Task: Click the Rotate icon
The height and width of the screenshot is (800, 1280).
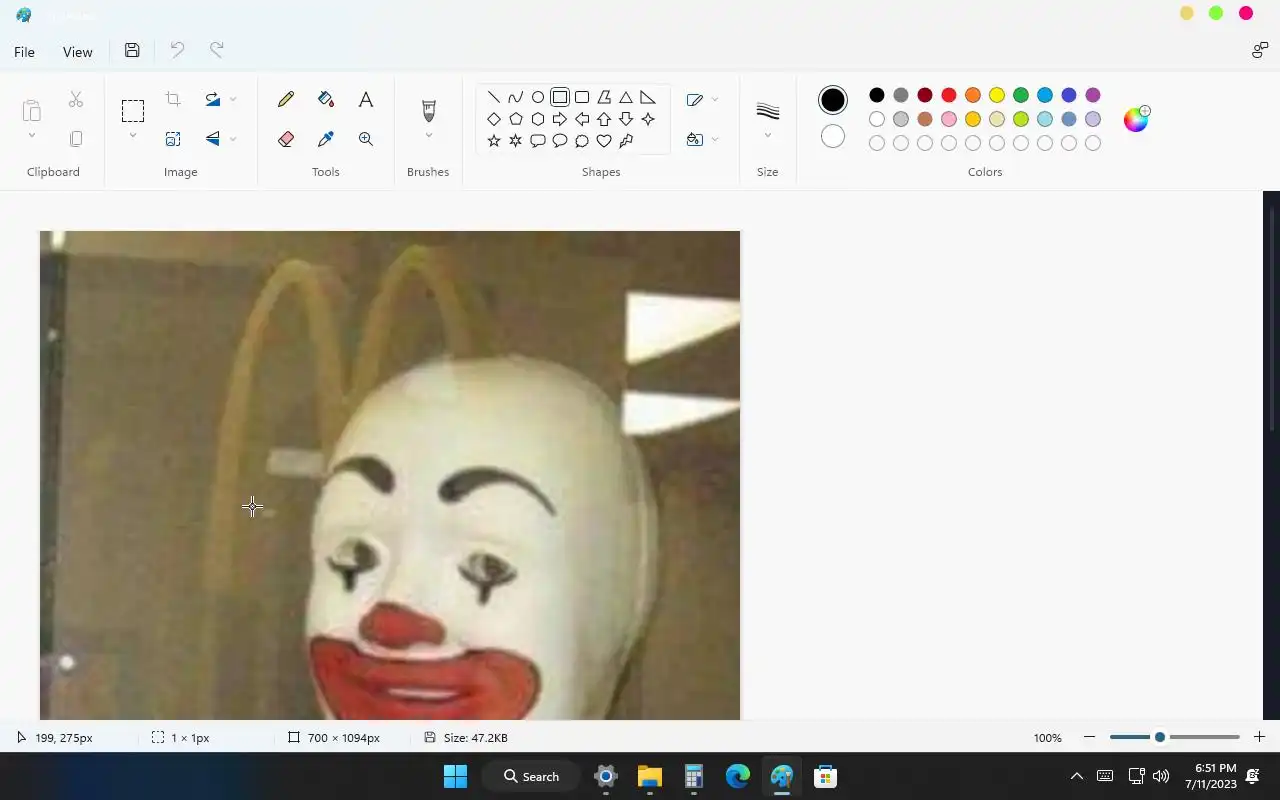Action: point(213,99)
